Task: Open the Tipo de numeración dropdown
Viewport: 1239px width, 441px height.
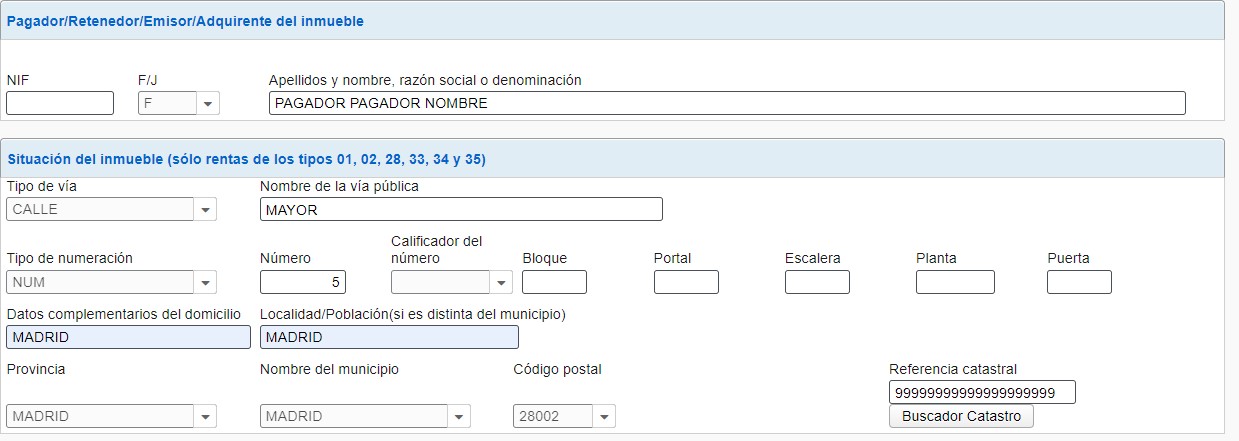Action: [x=111, y=282]
